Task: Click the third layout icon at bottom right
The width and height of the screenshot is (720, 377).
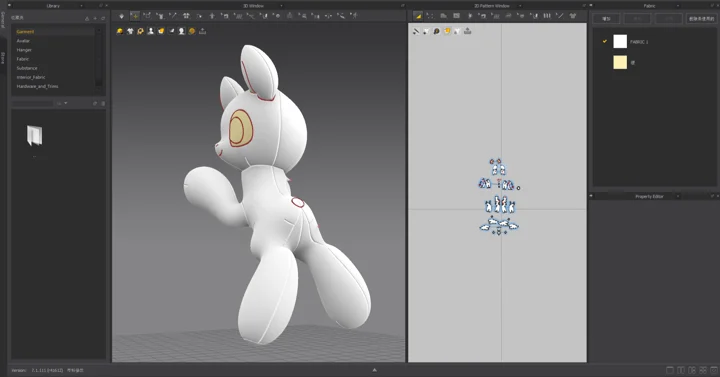Action: click(692, 370)
